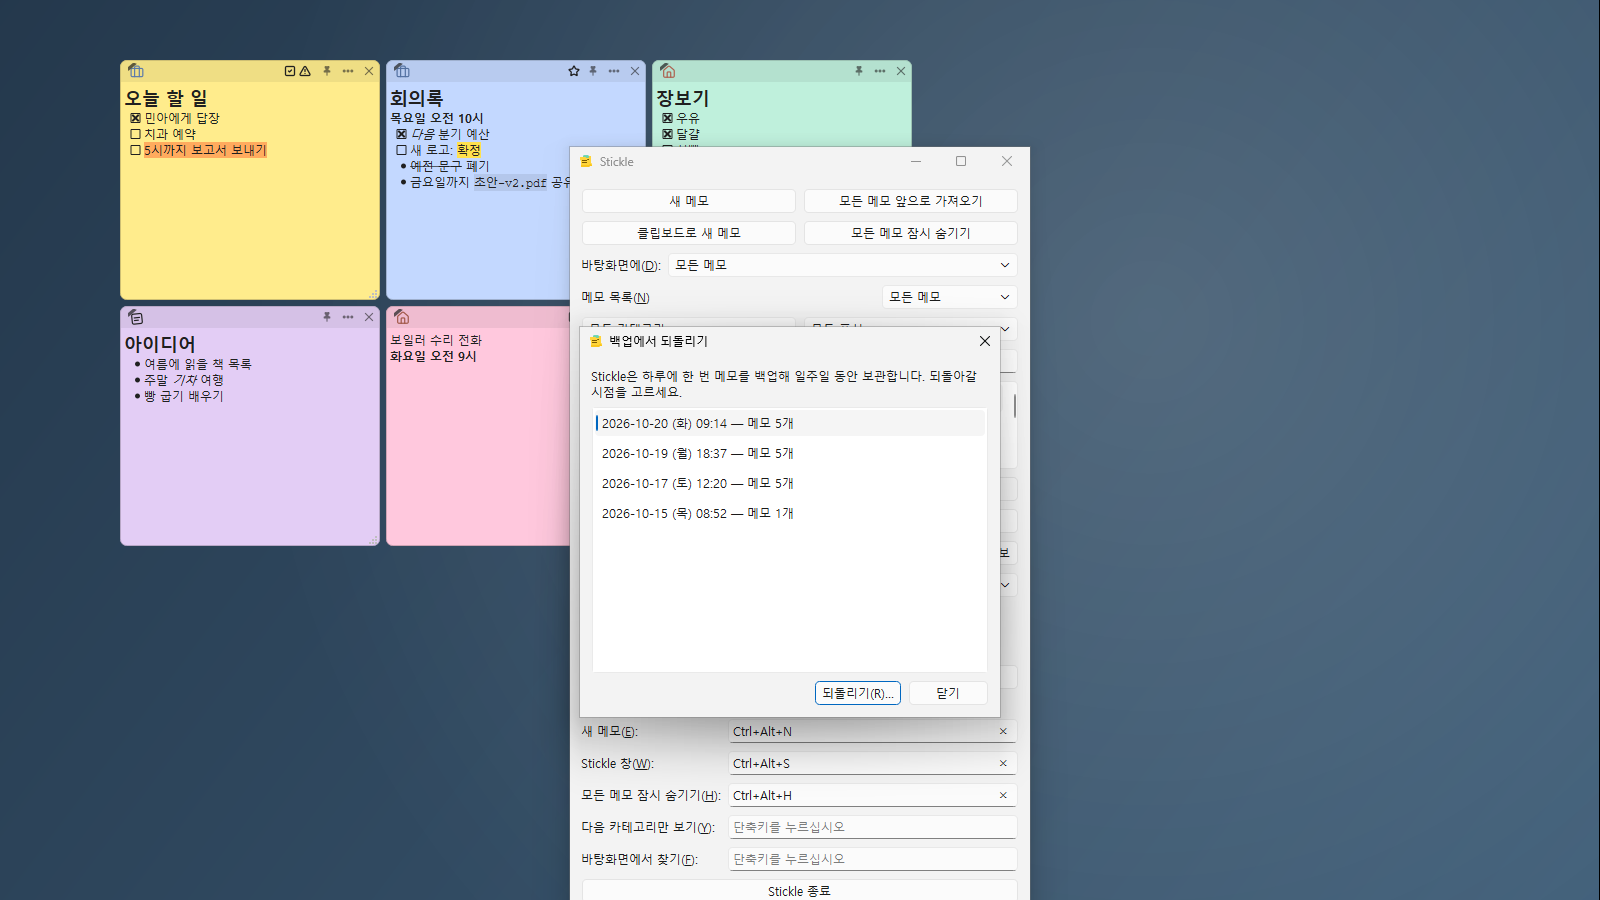Open more options on 아이디어 note

(348, 317)
